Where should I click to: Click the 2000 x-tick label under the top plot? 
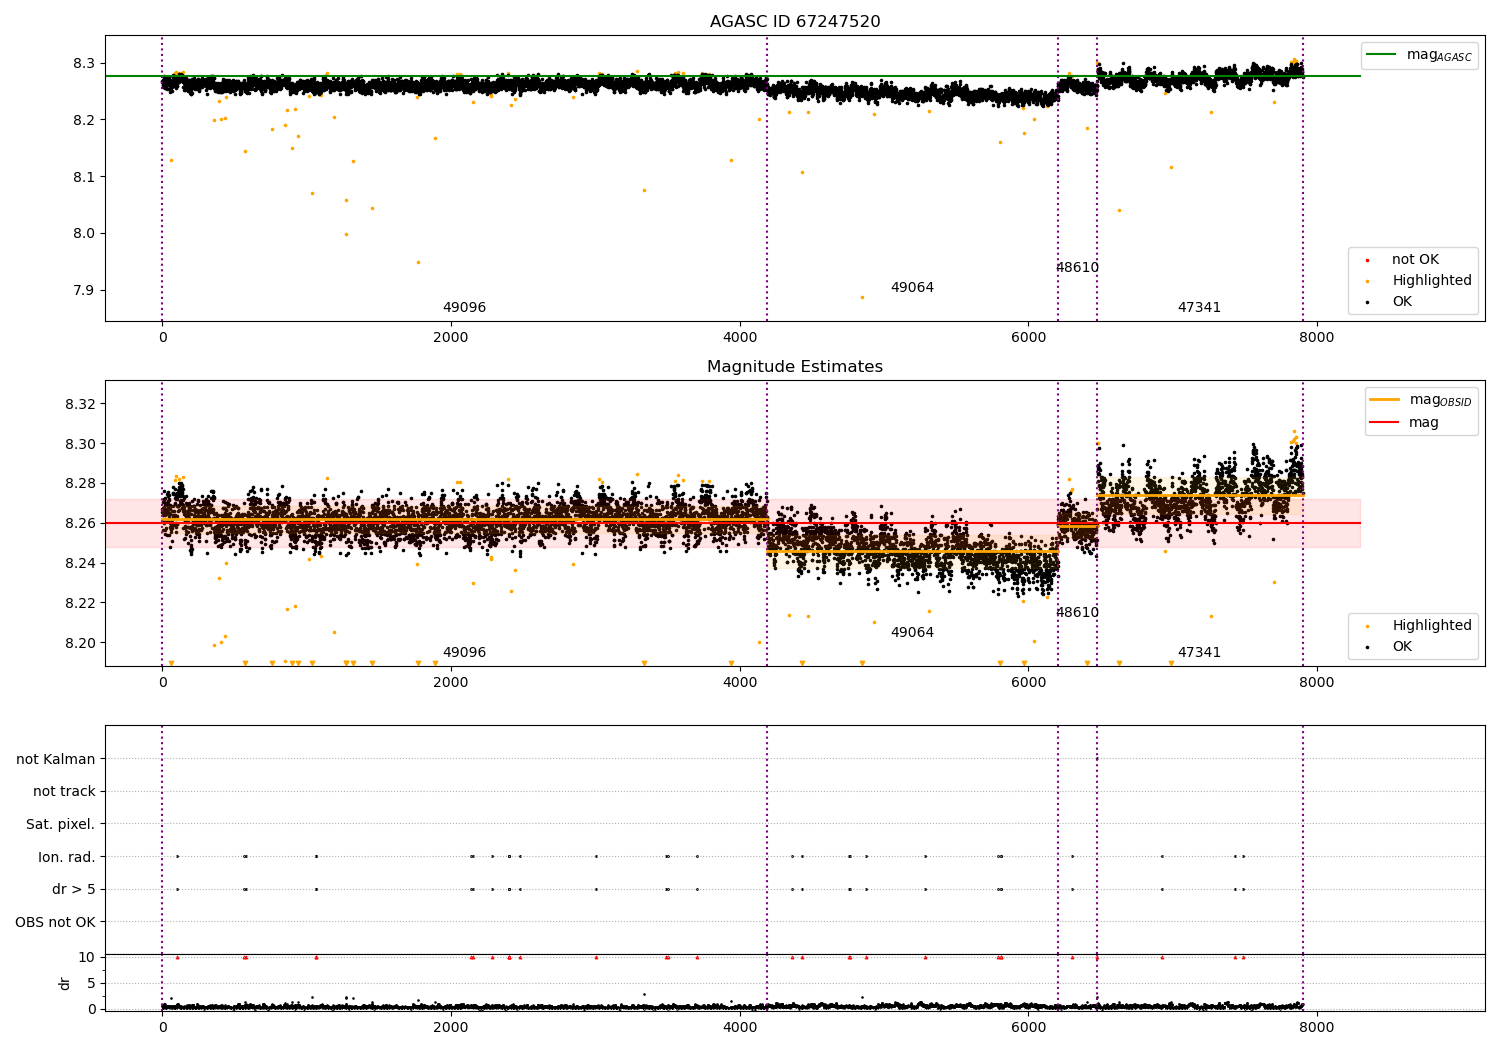pos(451,337)
